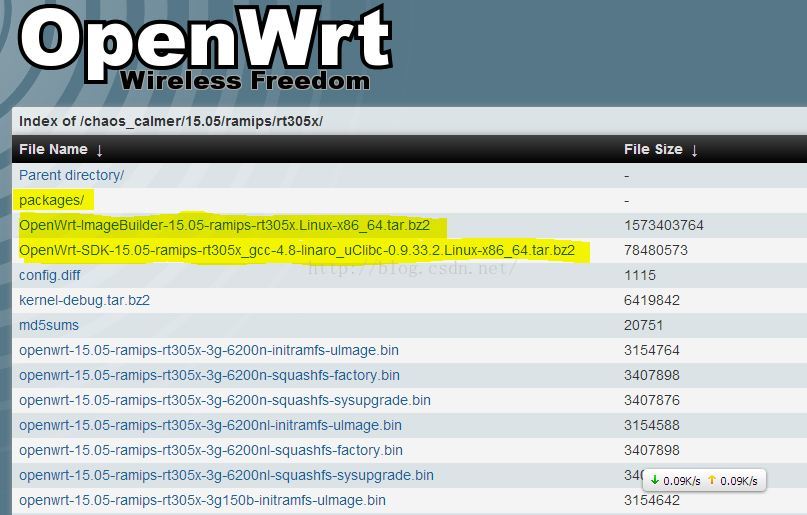Screen dimensions: 807x515
Task: Select file size 3154764
Action: pos(652,350)
